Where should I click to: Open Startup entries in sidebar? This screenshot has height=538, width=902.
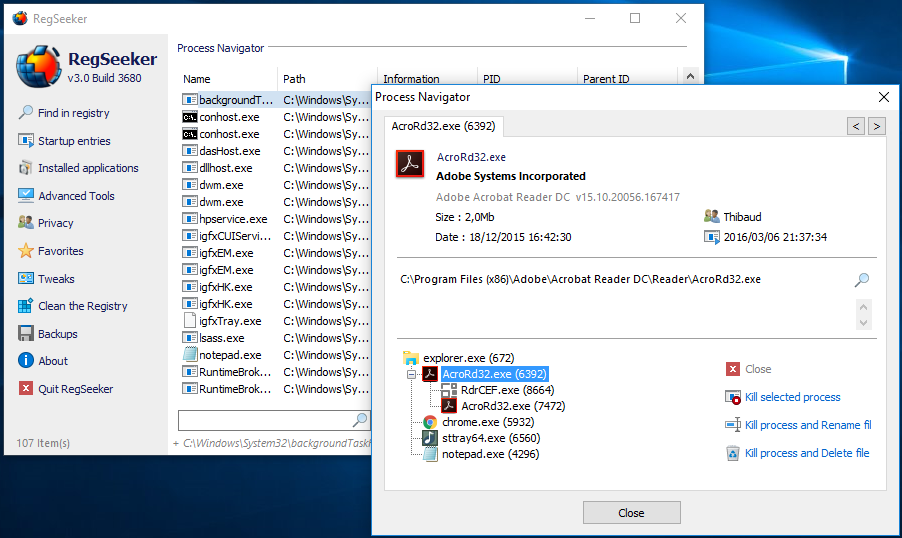point(64,140)
